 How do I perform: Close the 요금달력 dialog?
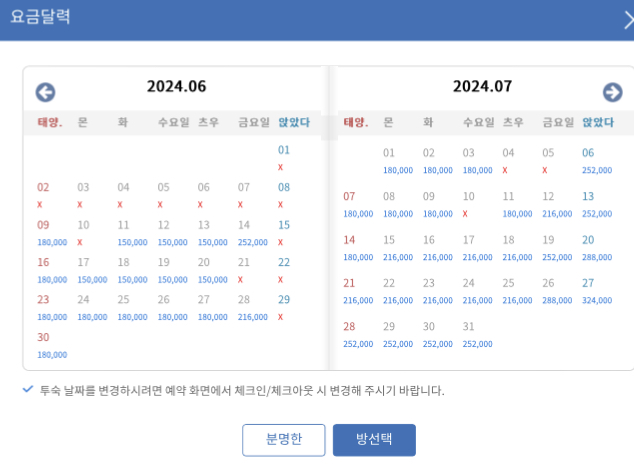pyautogui.click(x=628, y=20)
